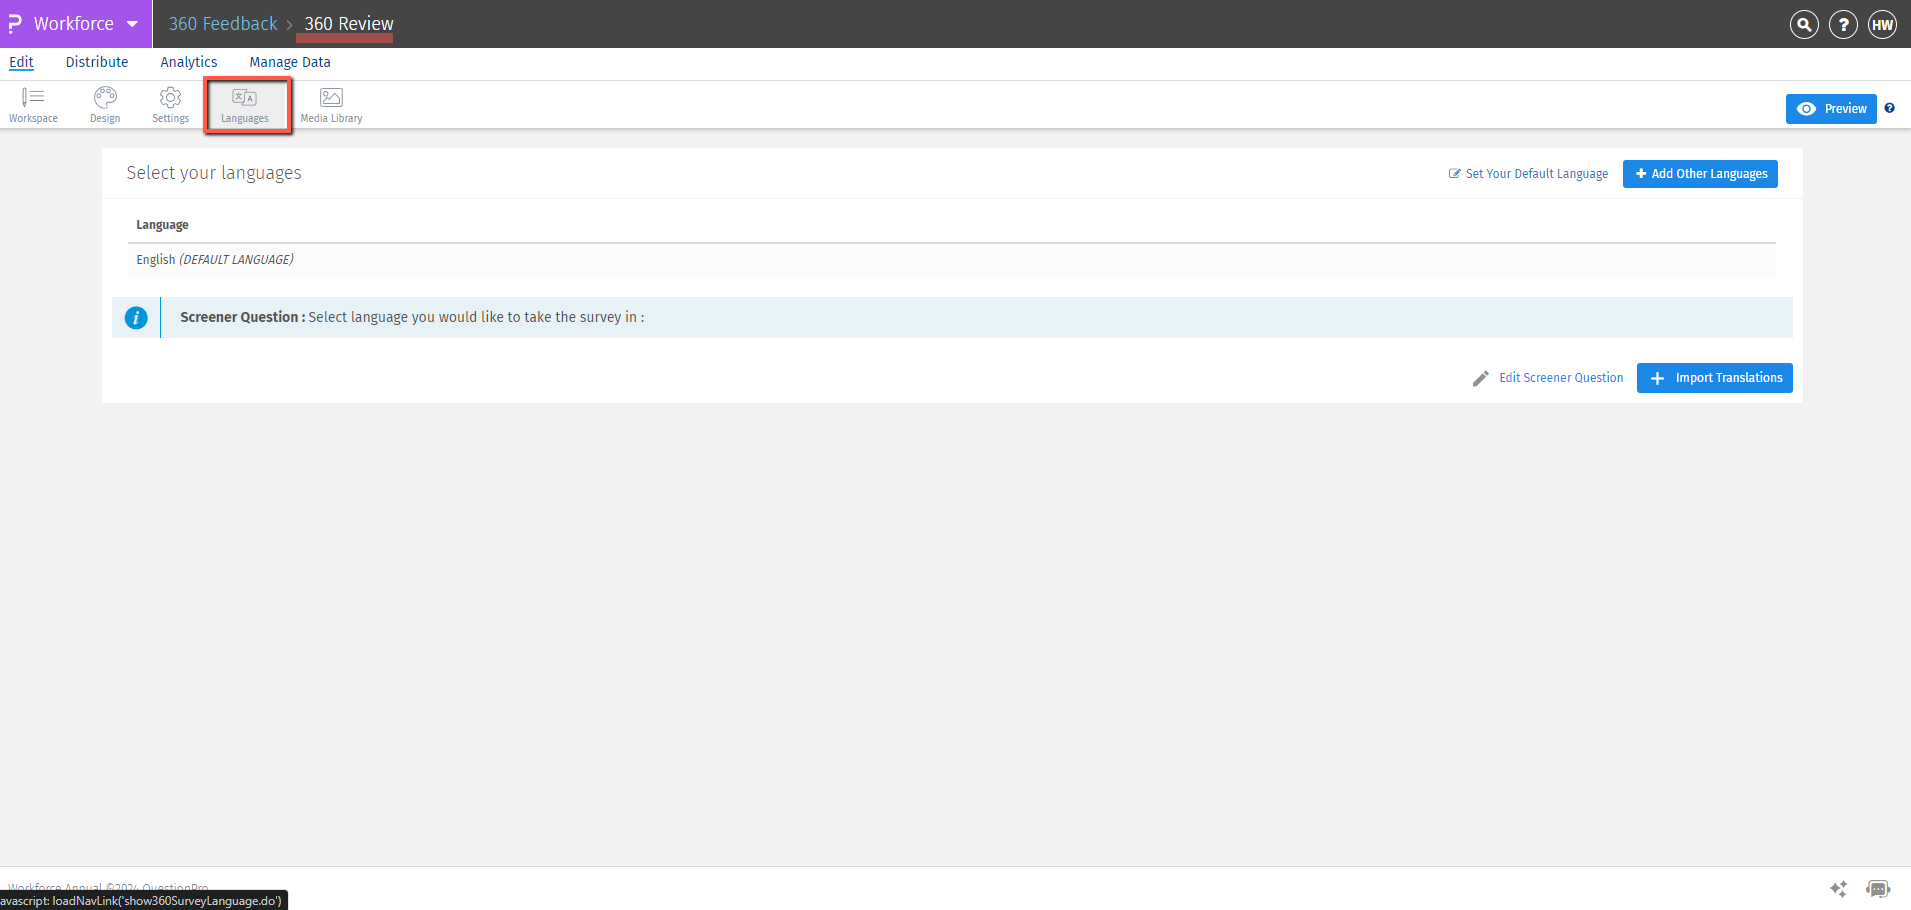
Task: Switch to the Distribute tab
Action: tap(97, 62)
